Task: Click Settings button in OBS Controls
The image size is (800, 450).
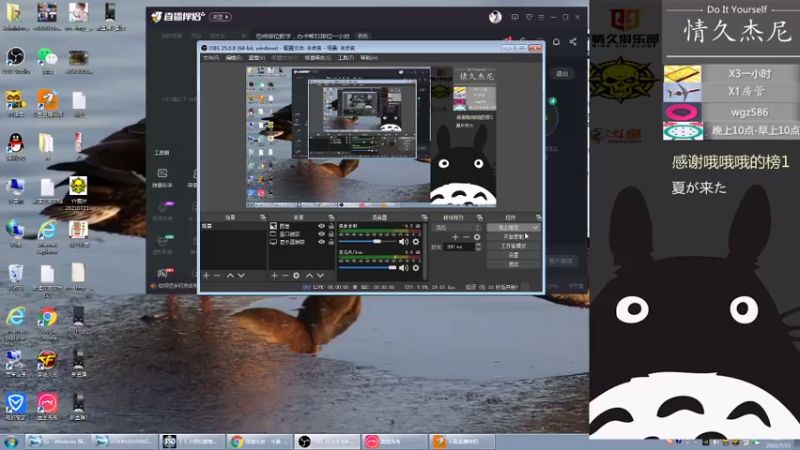Action: pos(513,255)
